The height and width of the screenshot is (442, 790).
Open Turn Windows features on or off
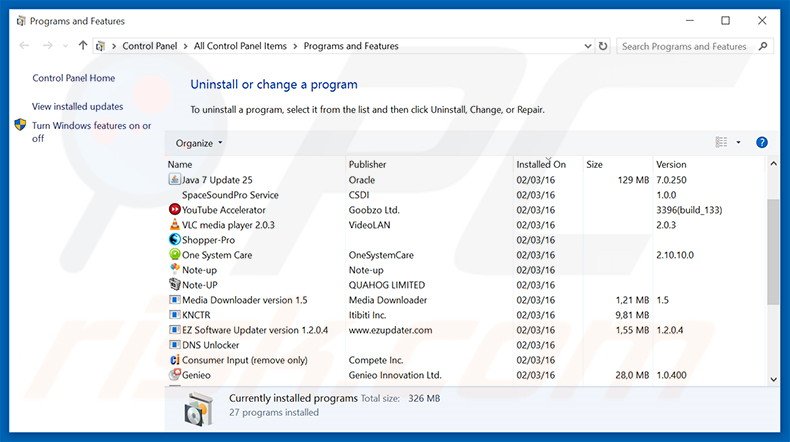[x=91, y=132]
